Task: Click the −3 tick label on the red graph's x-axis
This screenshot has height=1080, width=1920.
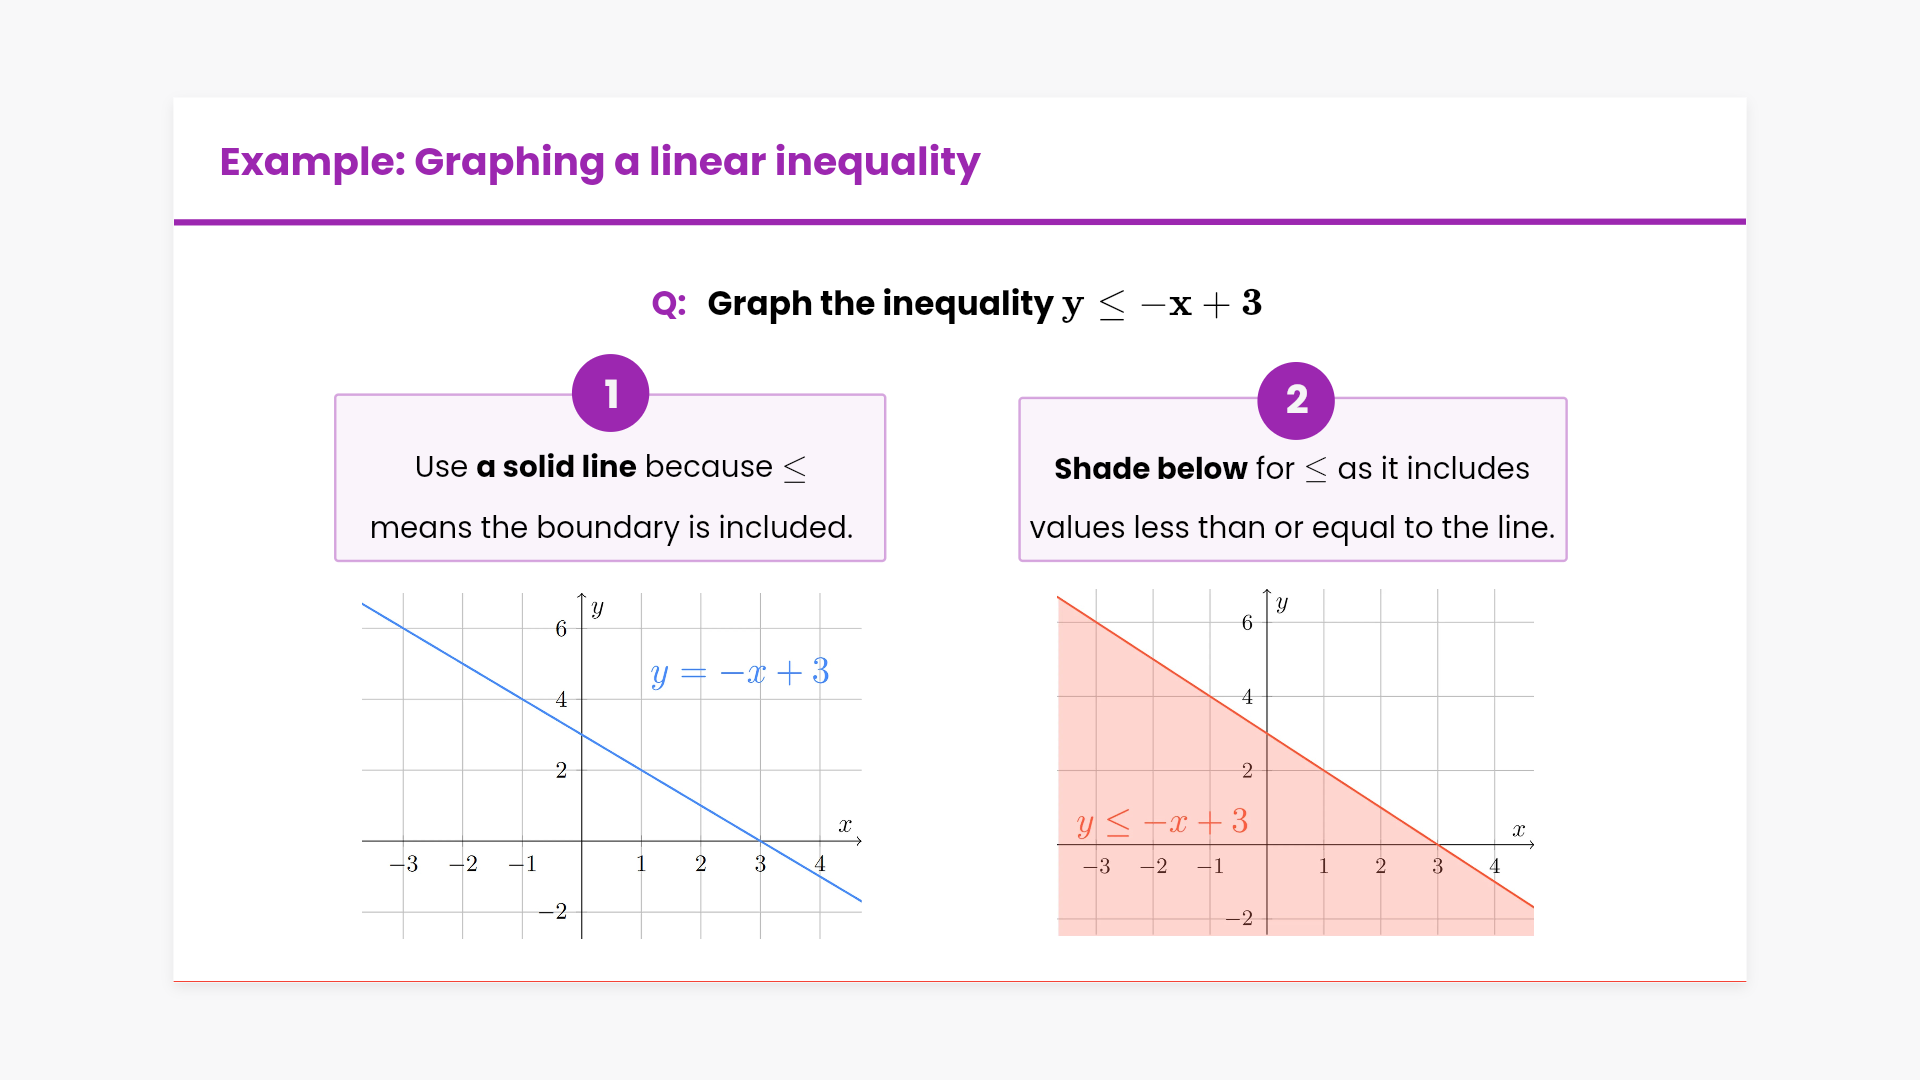Action: (1096, 866)
